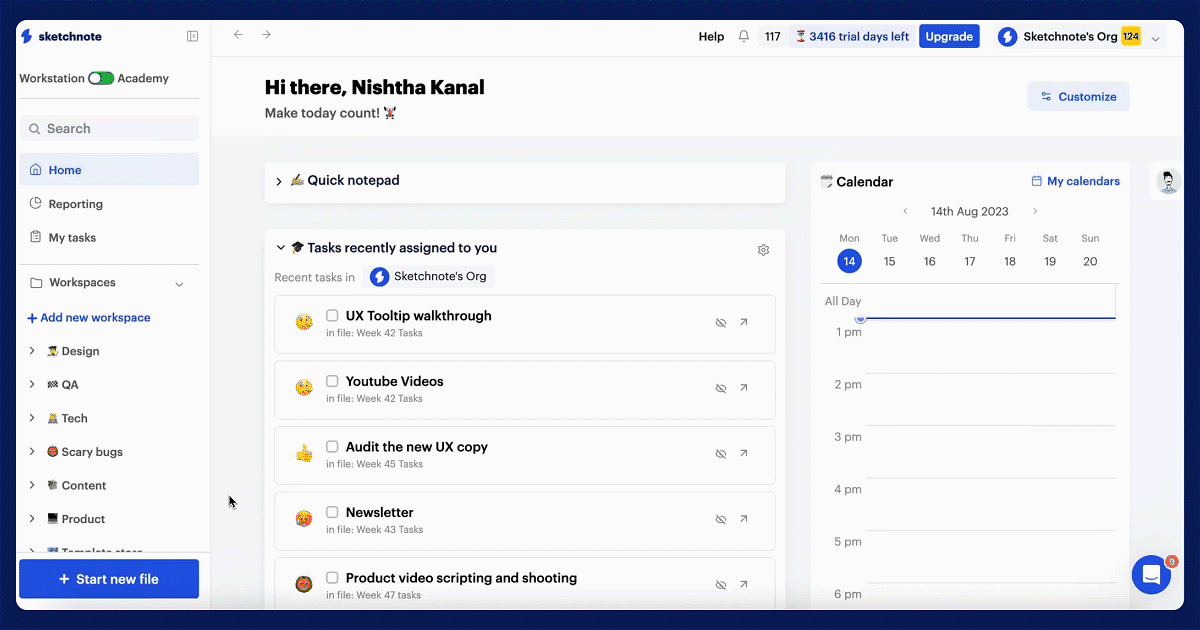Screen dimensions: 1200x630
Task: Open the Sketchnote's Org account dropdown
Action: 1155,39
